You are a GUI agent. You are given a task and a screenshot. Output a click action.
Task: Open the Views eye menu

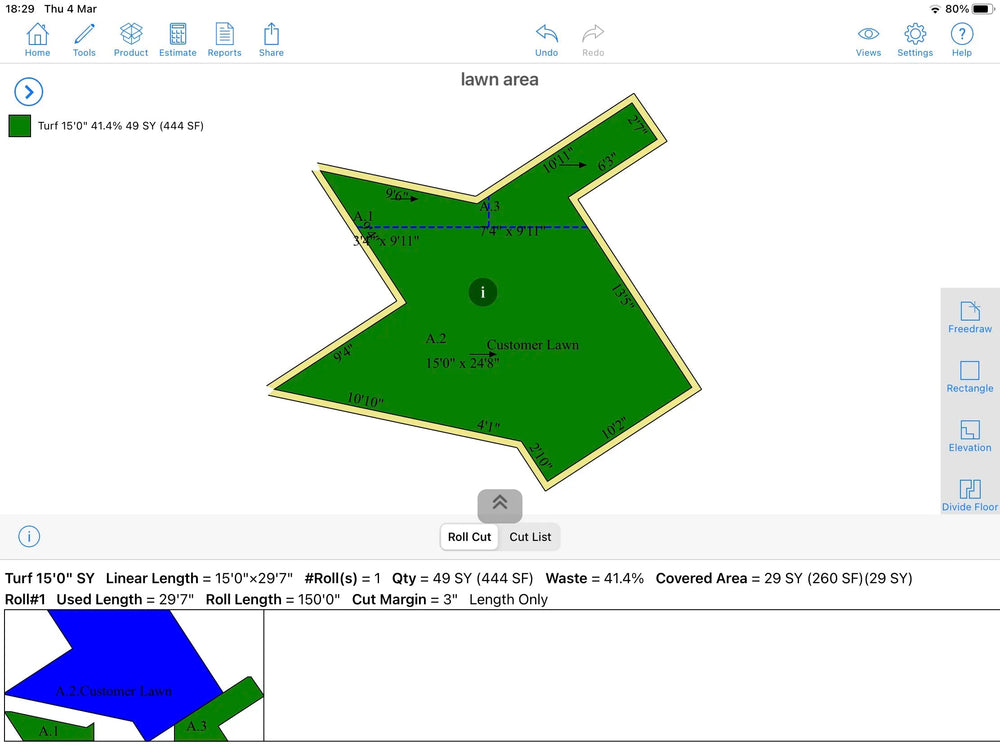point(868,39)
